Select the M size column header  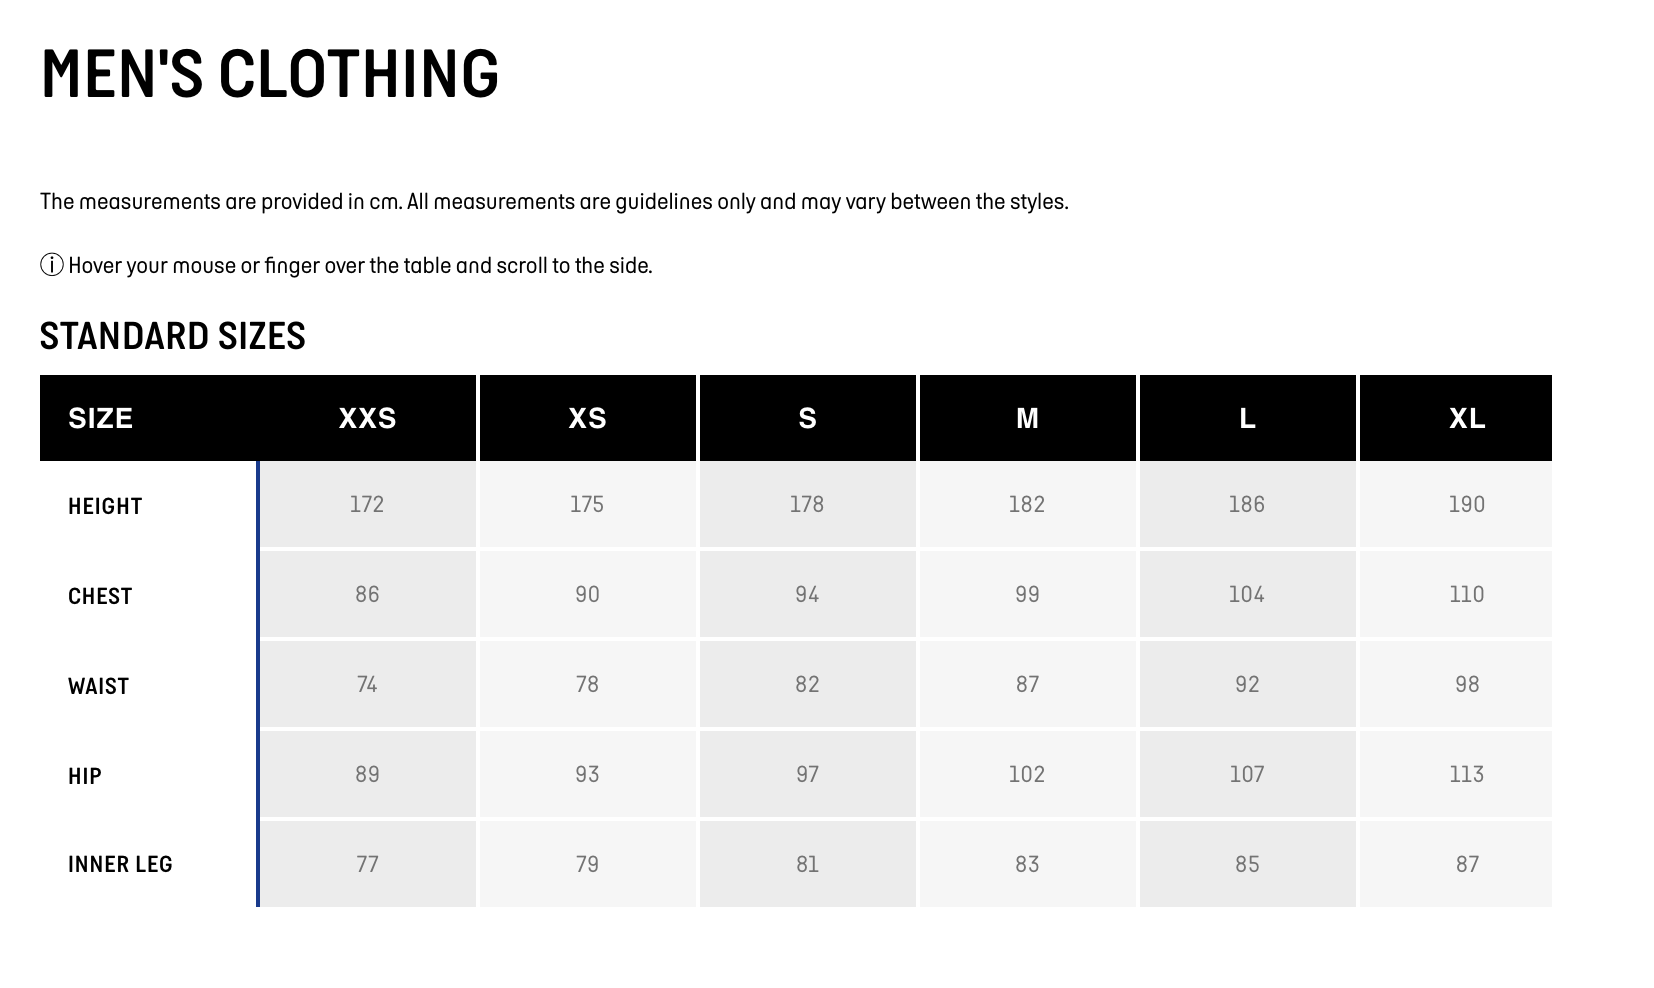[x=1027, y=418]
